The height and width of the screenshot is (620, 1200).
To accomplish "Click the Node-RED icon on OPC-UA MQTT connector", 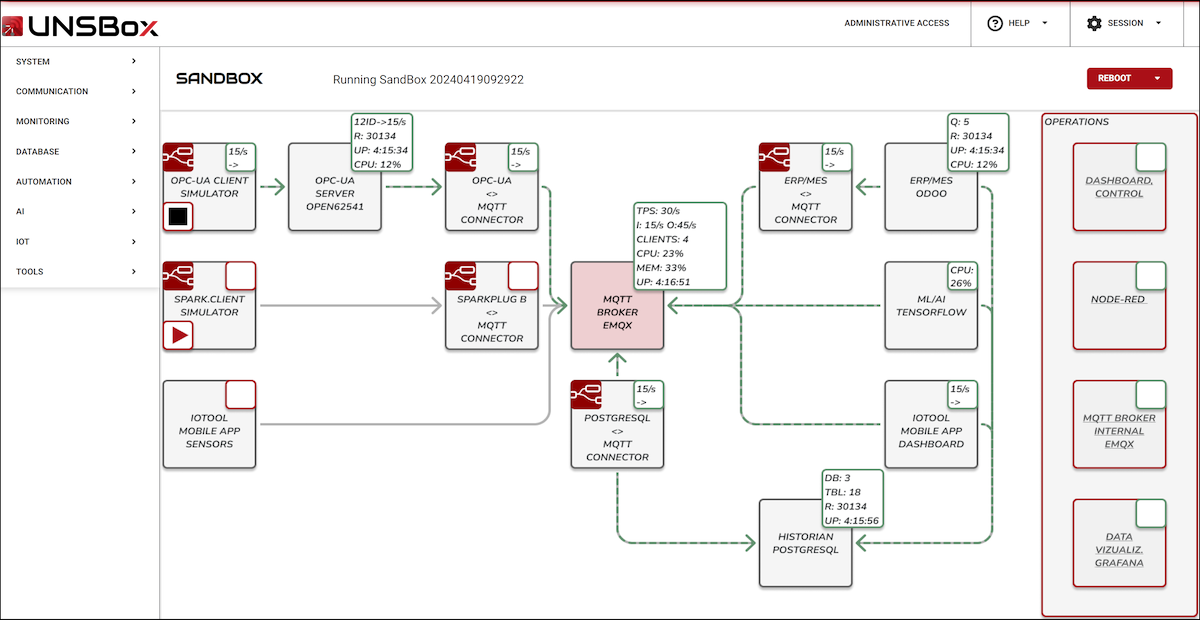I will coord(461,158).
